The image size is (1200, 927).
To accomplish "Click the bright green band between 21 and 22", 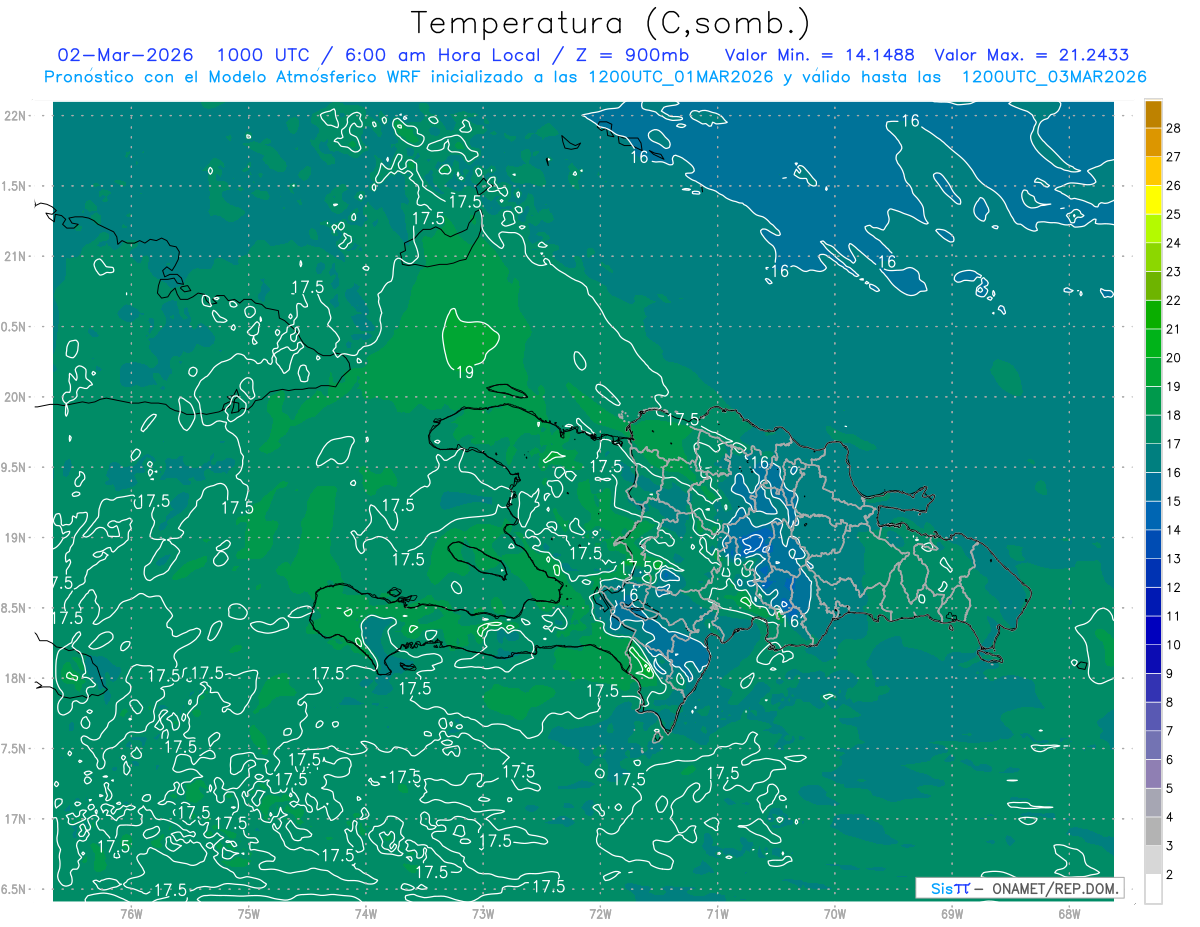I will point(1153,314).
